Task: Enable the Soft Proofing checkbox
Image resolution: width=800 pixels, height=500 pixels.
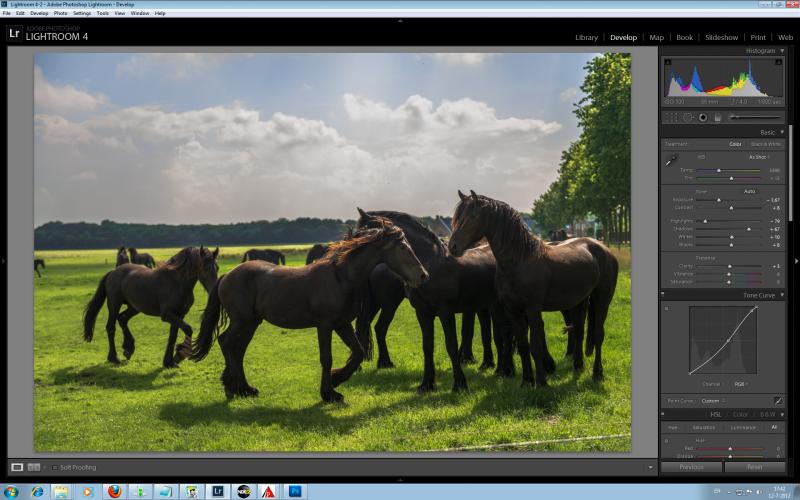Action: 54,467
